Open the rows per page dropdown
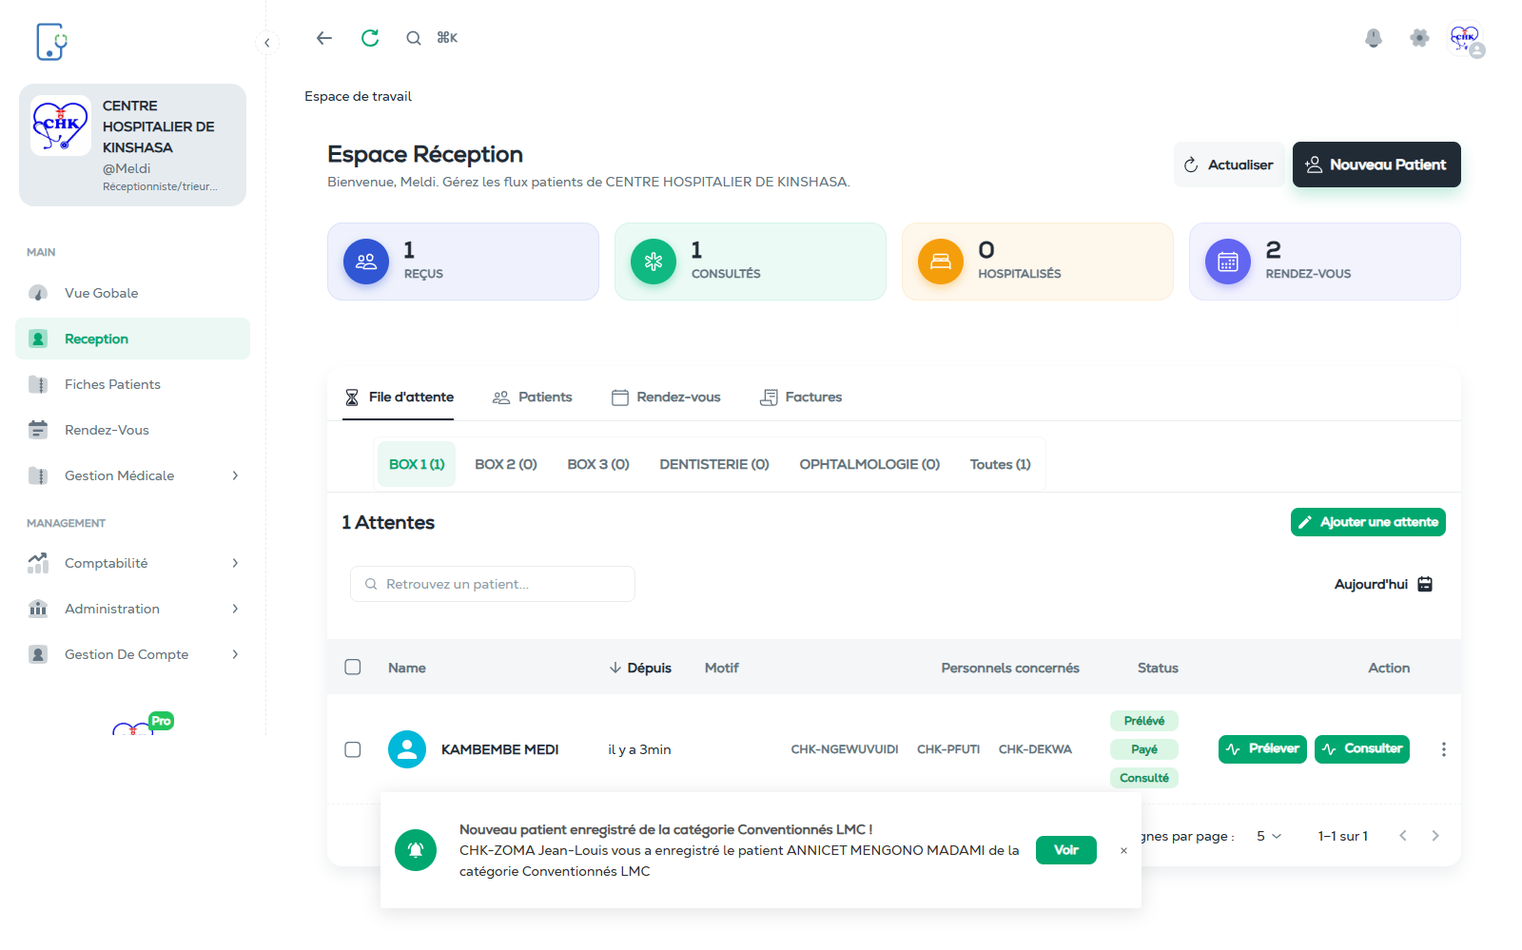This screenshot has width=1522, height=950. tap(1268, 836)
